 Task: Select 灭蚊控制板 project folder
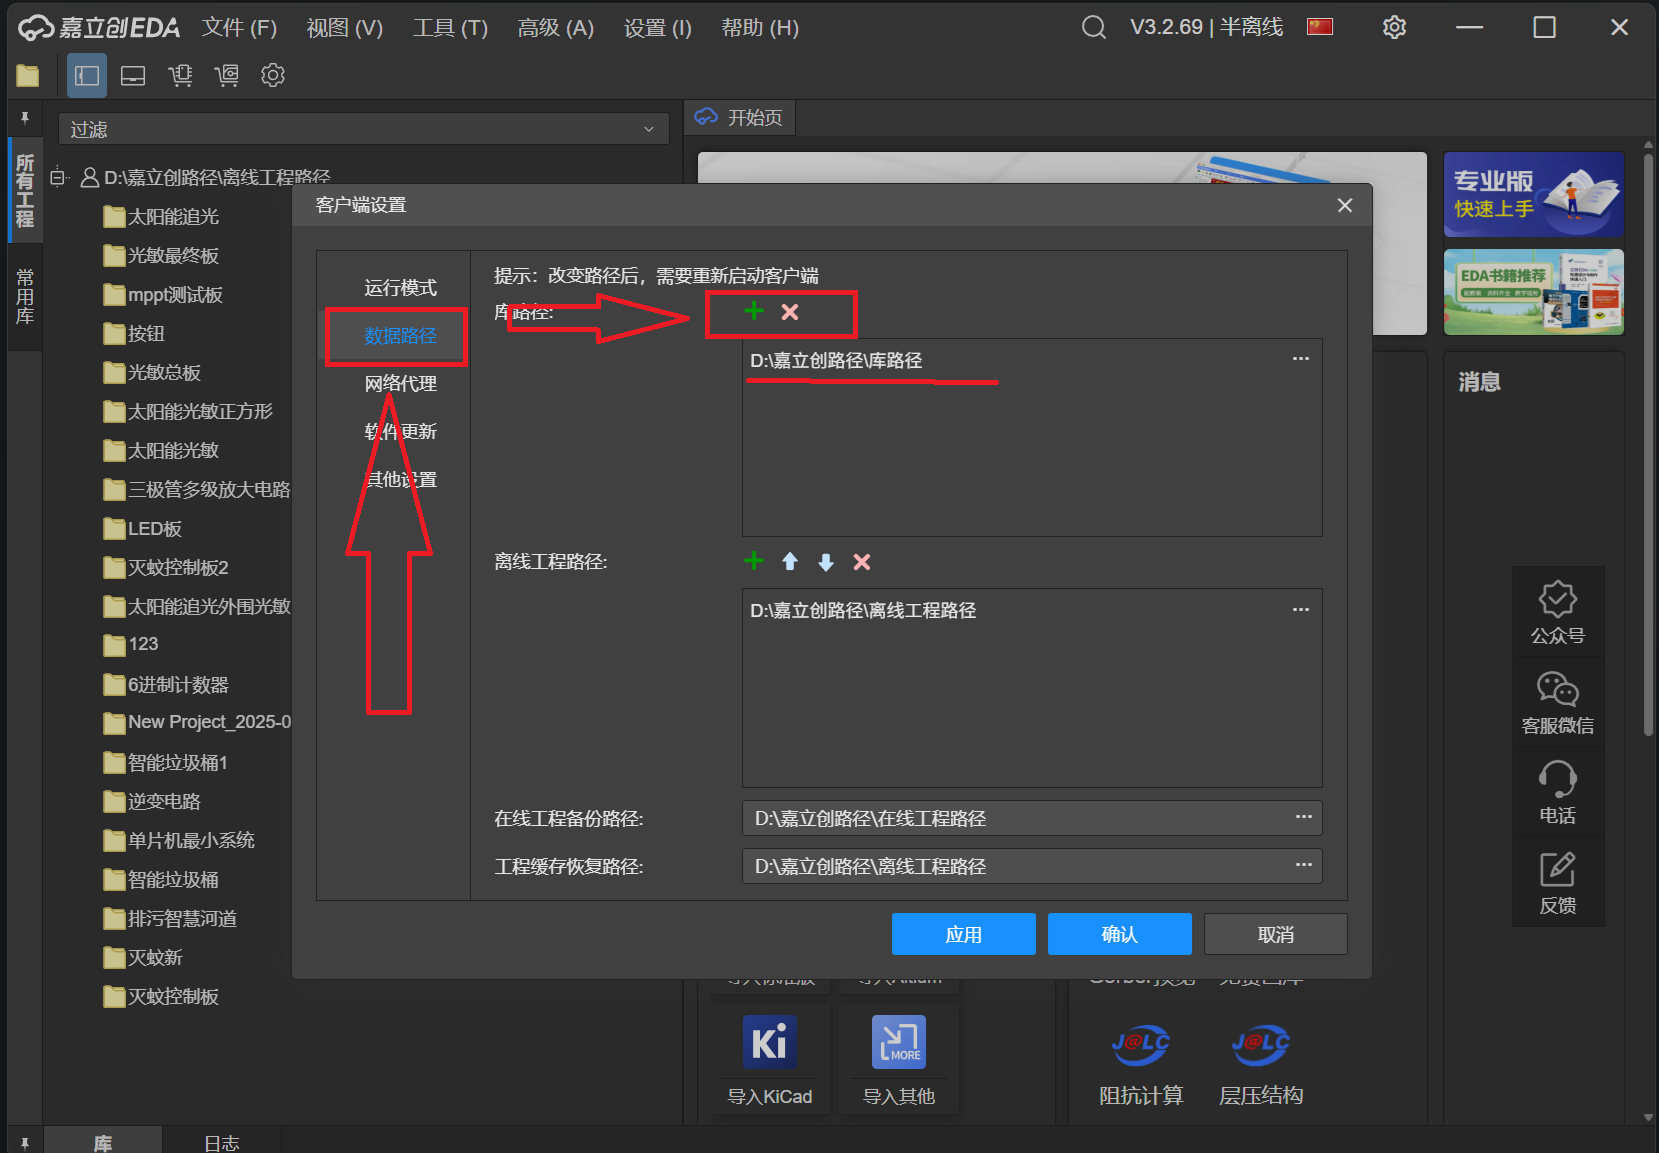[161, 996]
